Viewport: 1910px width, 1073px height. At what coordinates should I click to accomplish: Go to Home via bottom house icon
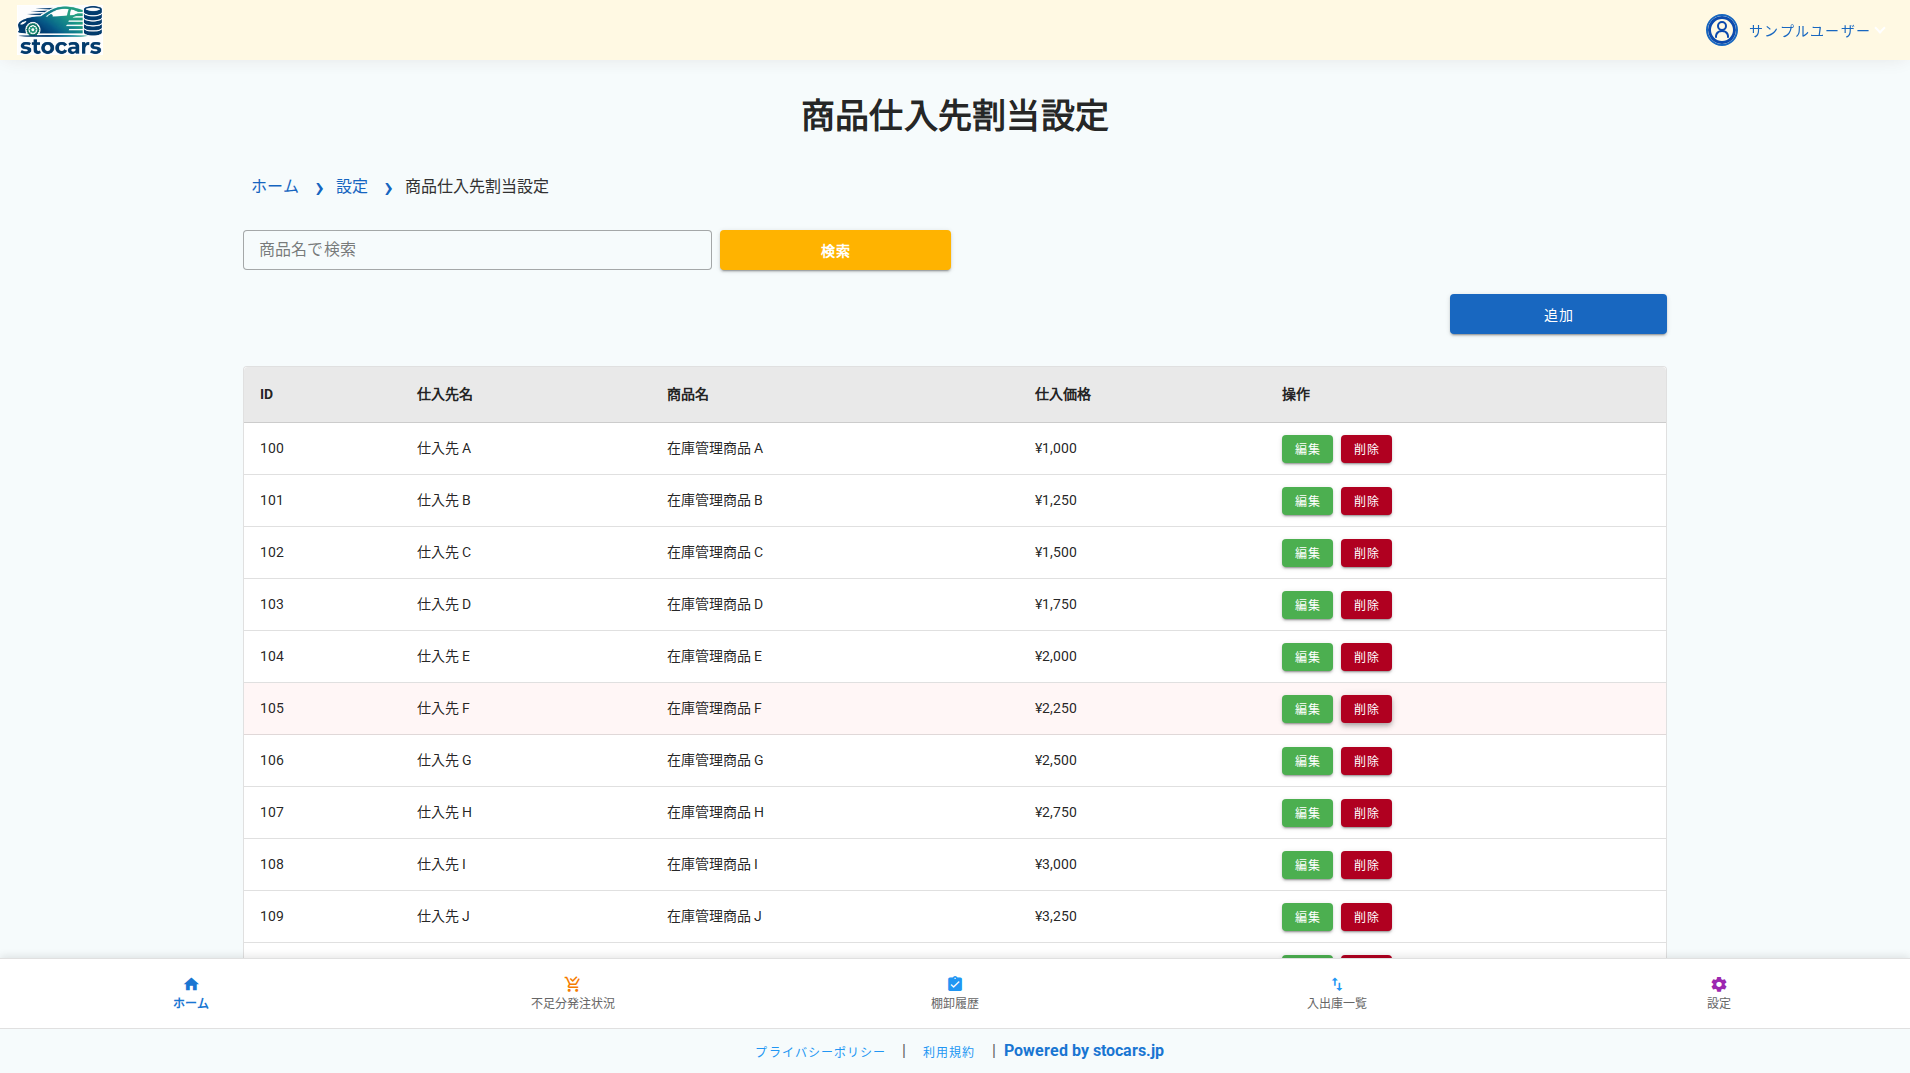click(x=191, y=984)
